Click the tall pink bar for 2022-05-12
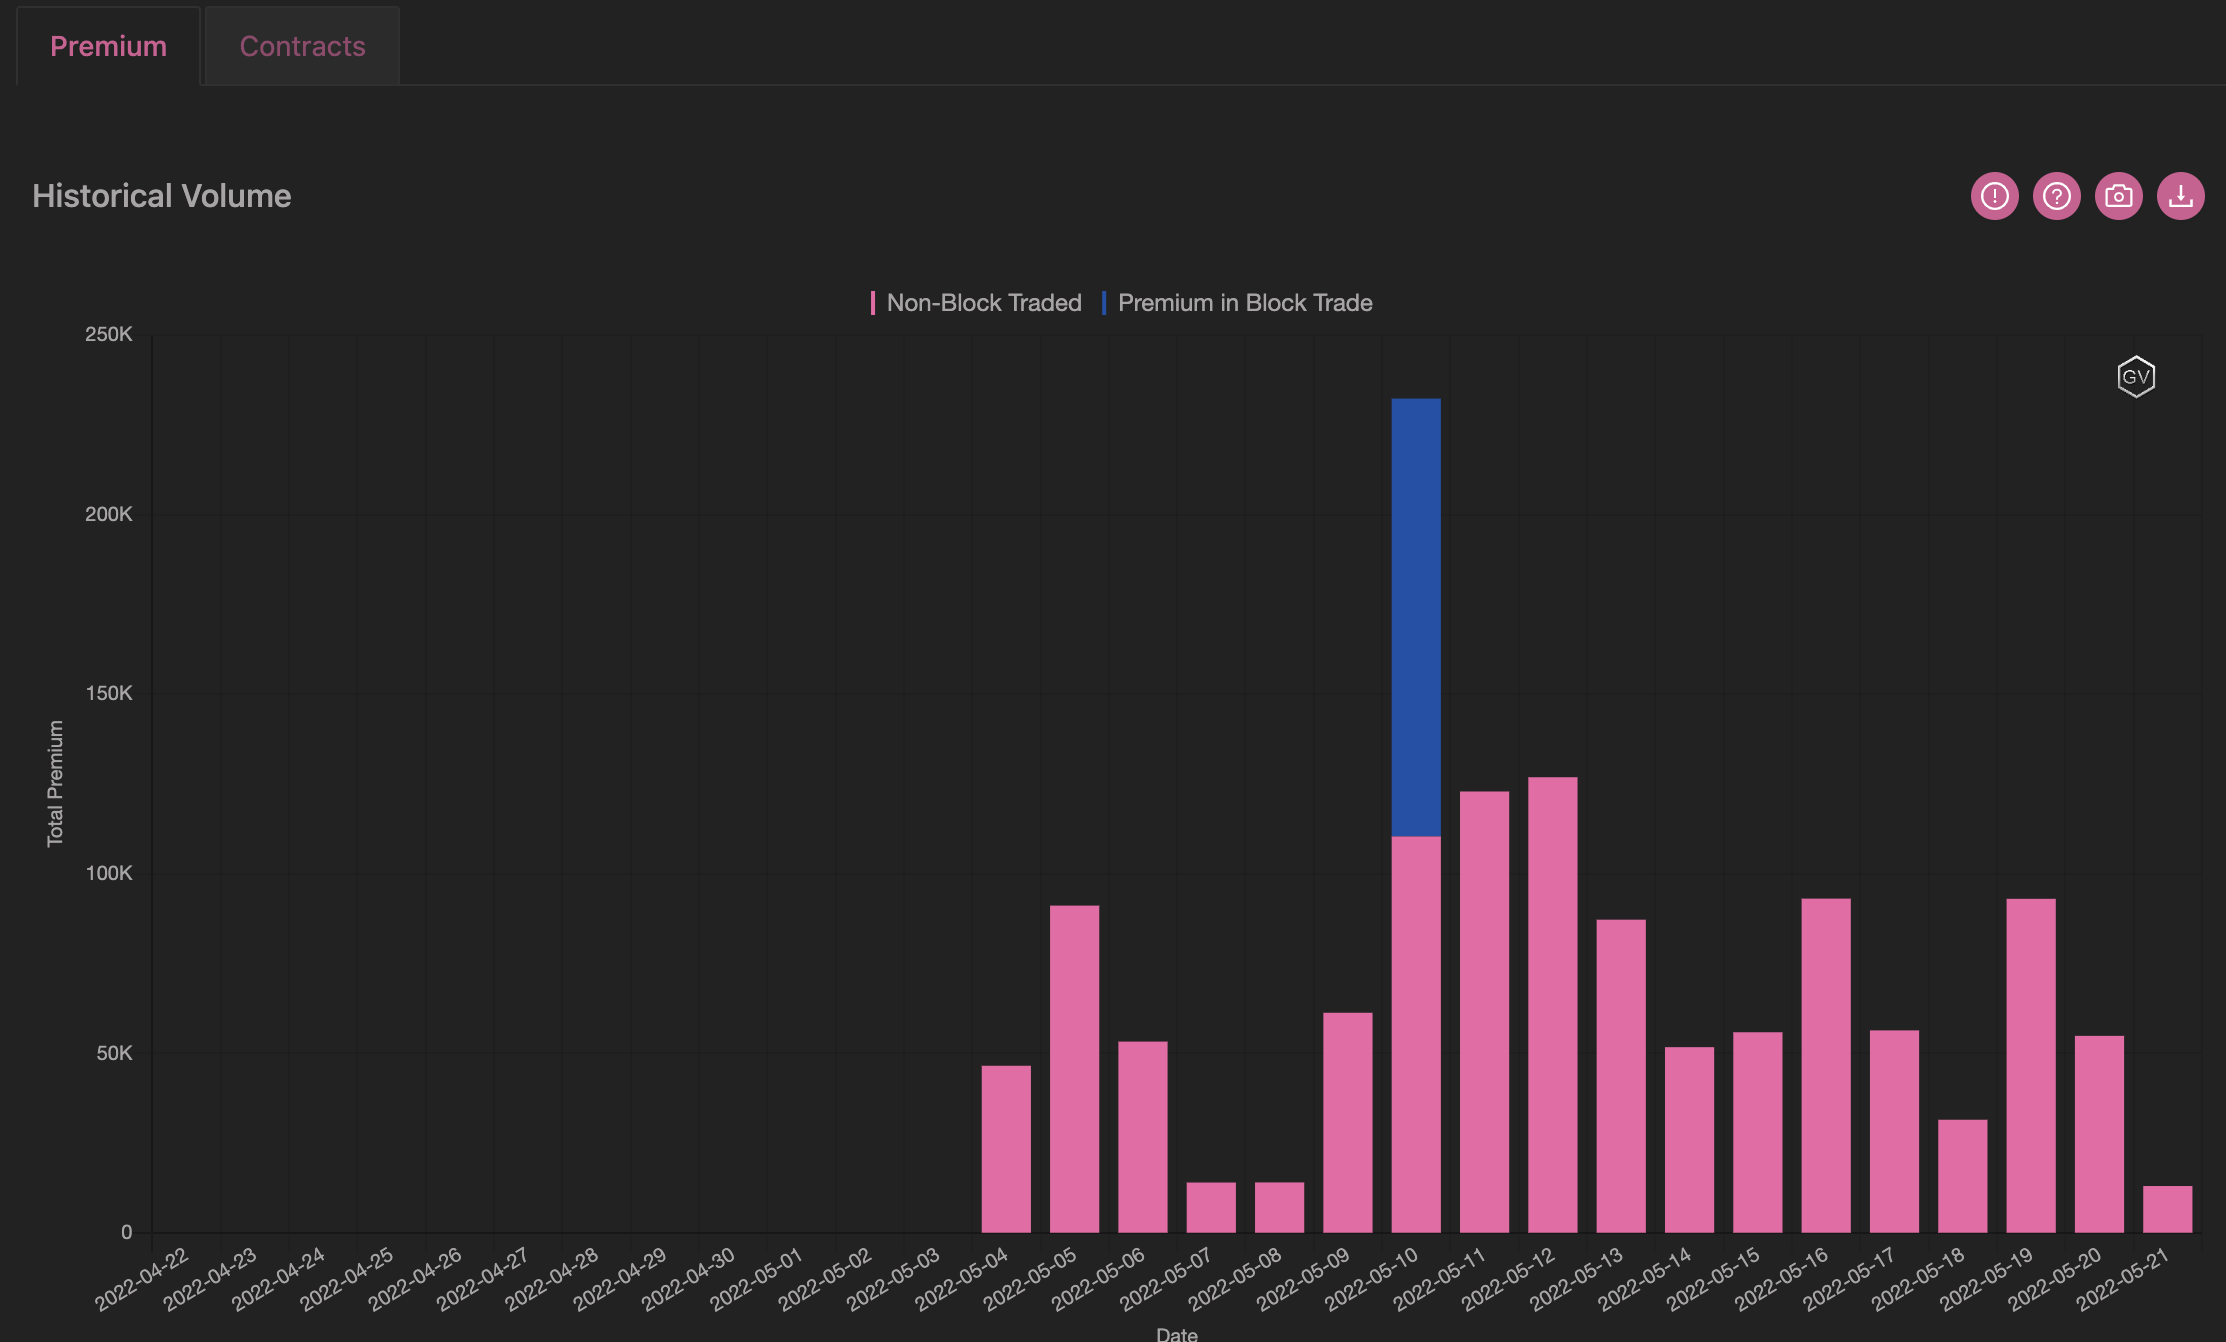Screen dimensions: 2226x1342 (1553, 1005)
